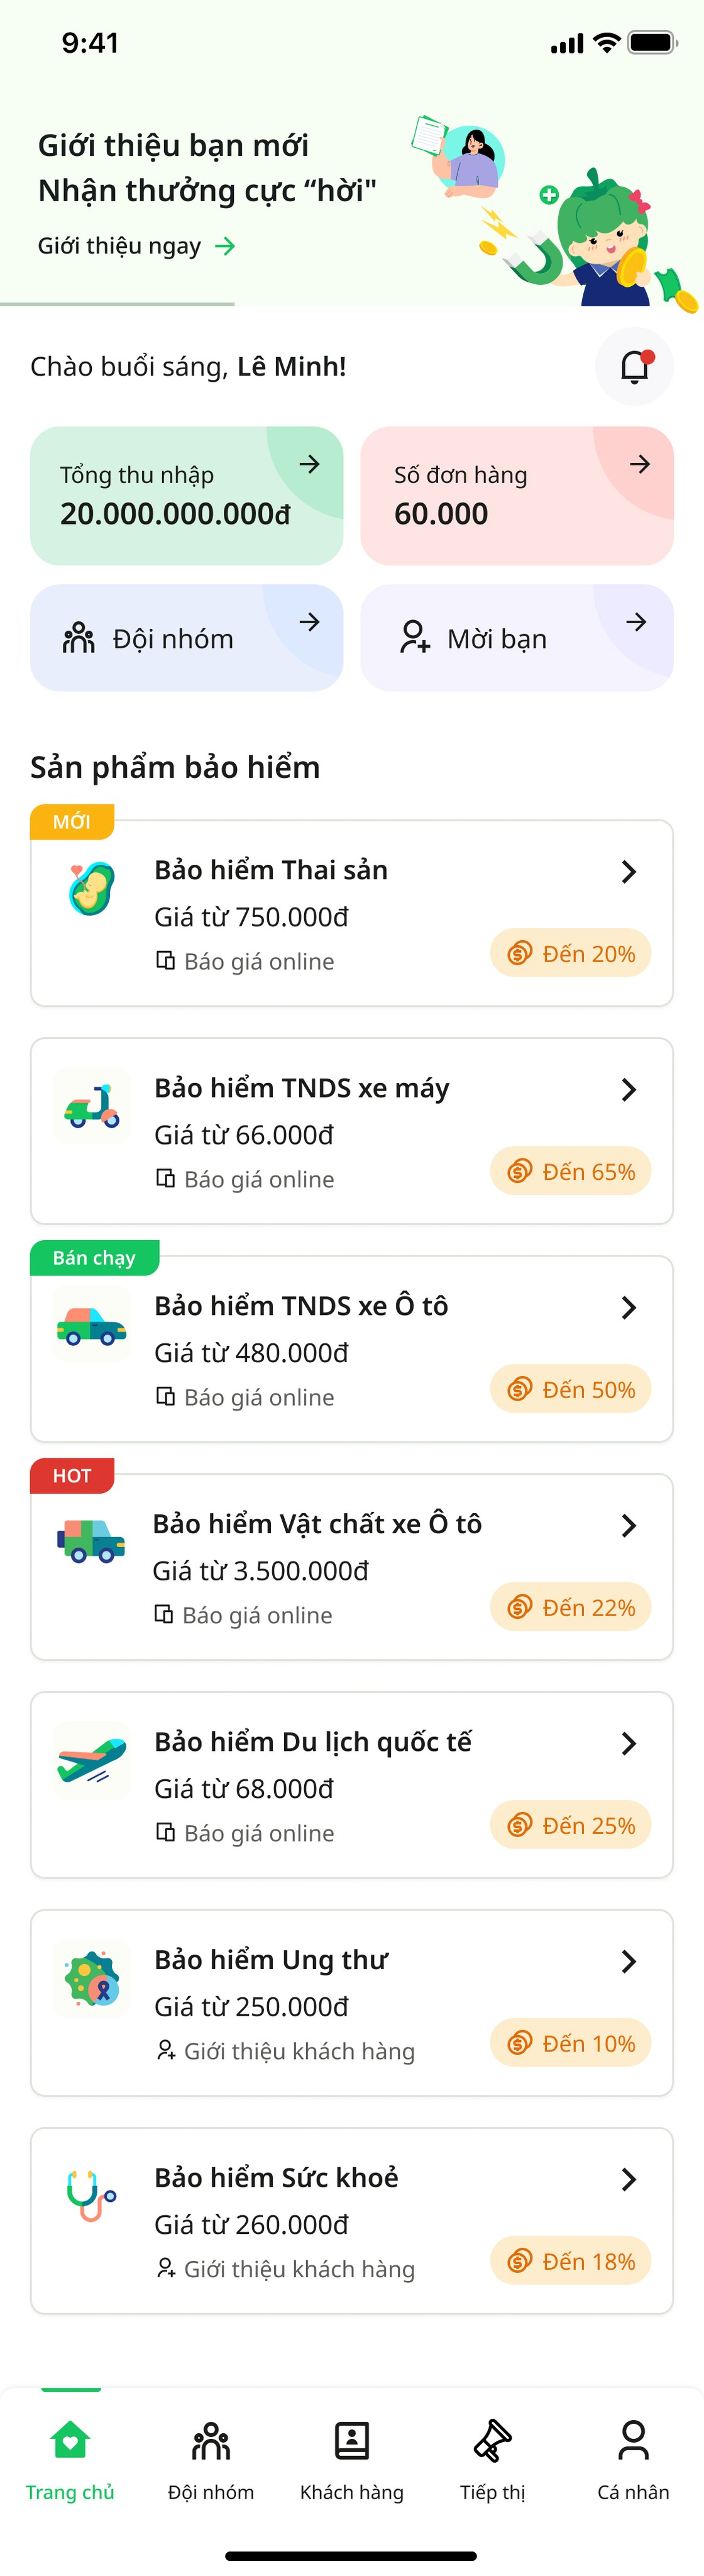Image resolution: width=704 pixels, height=2576 pixels.
Task: Tap the cancer insurance ribbon icon
Action: [92, 1979]
